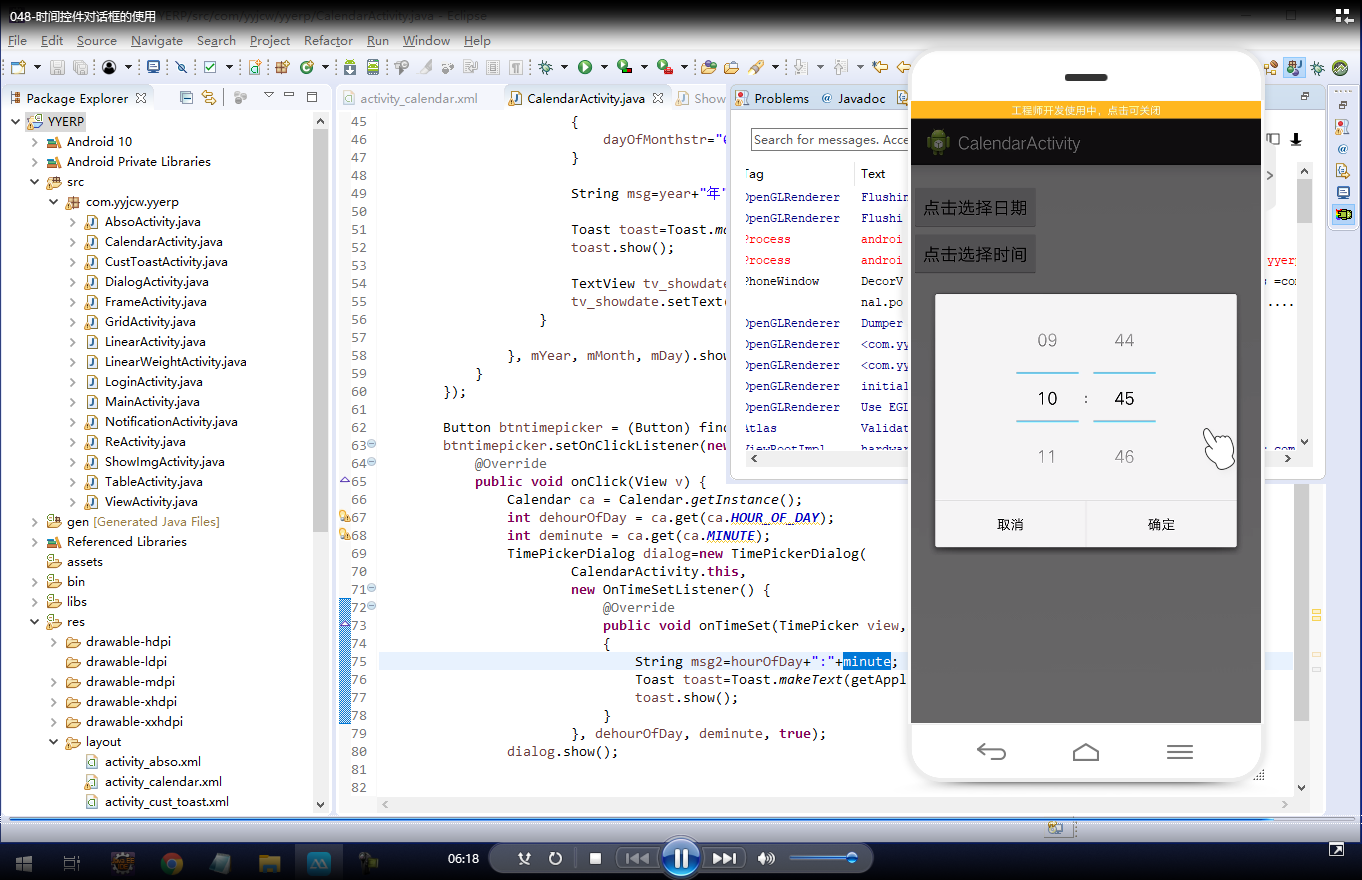Open the Android Virtual Device Manager
The height and width of the screenshot is (880, 1362).
(373, 67)
